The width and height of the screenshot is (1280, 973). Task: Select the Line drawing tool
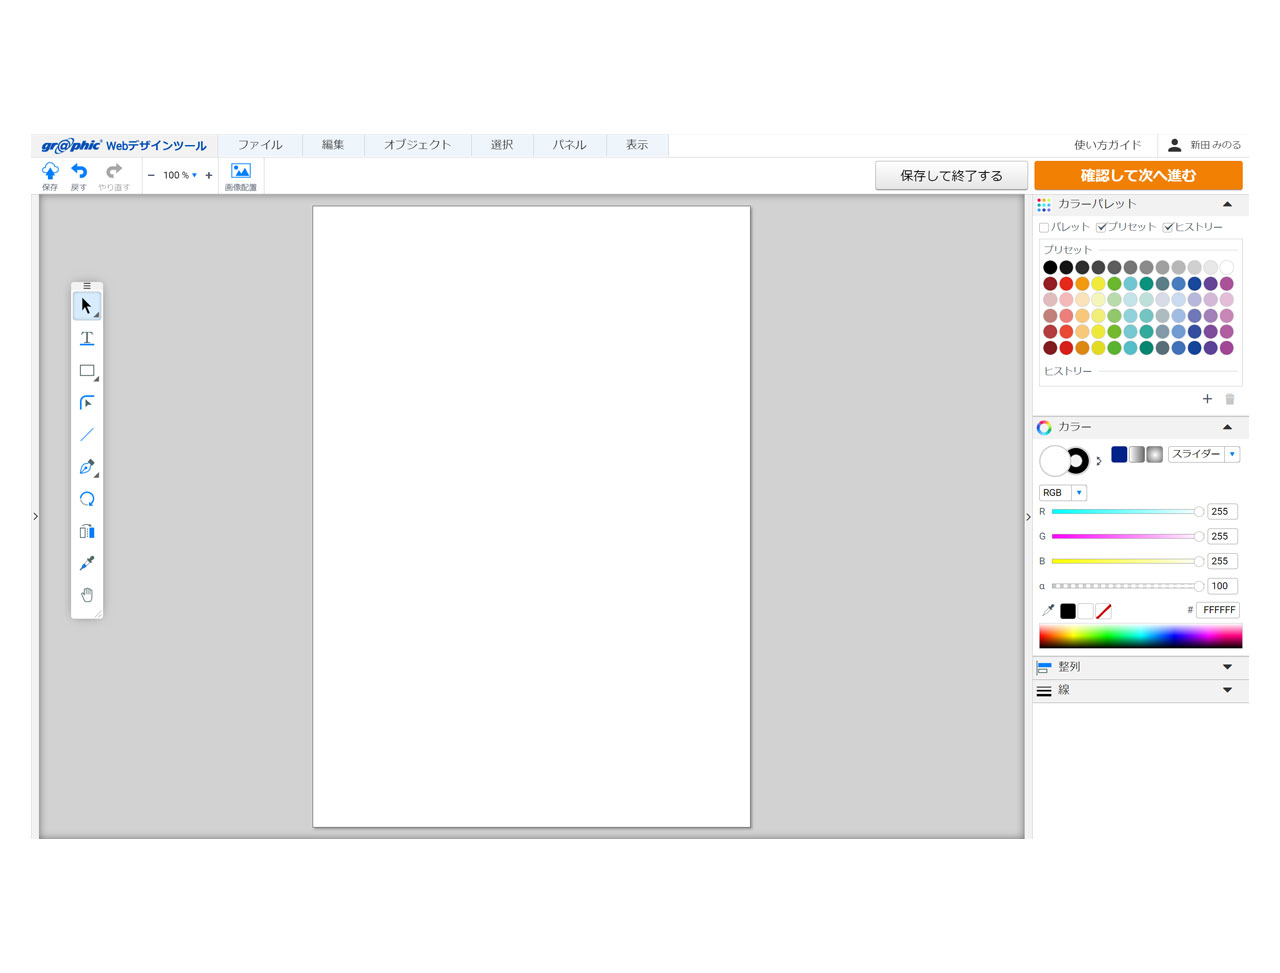tap(87, 435)
